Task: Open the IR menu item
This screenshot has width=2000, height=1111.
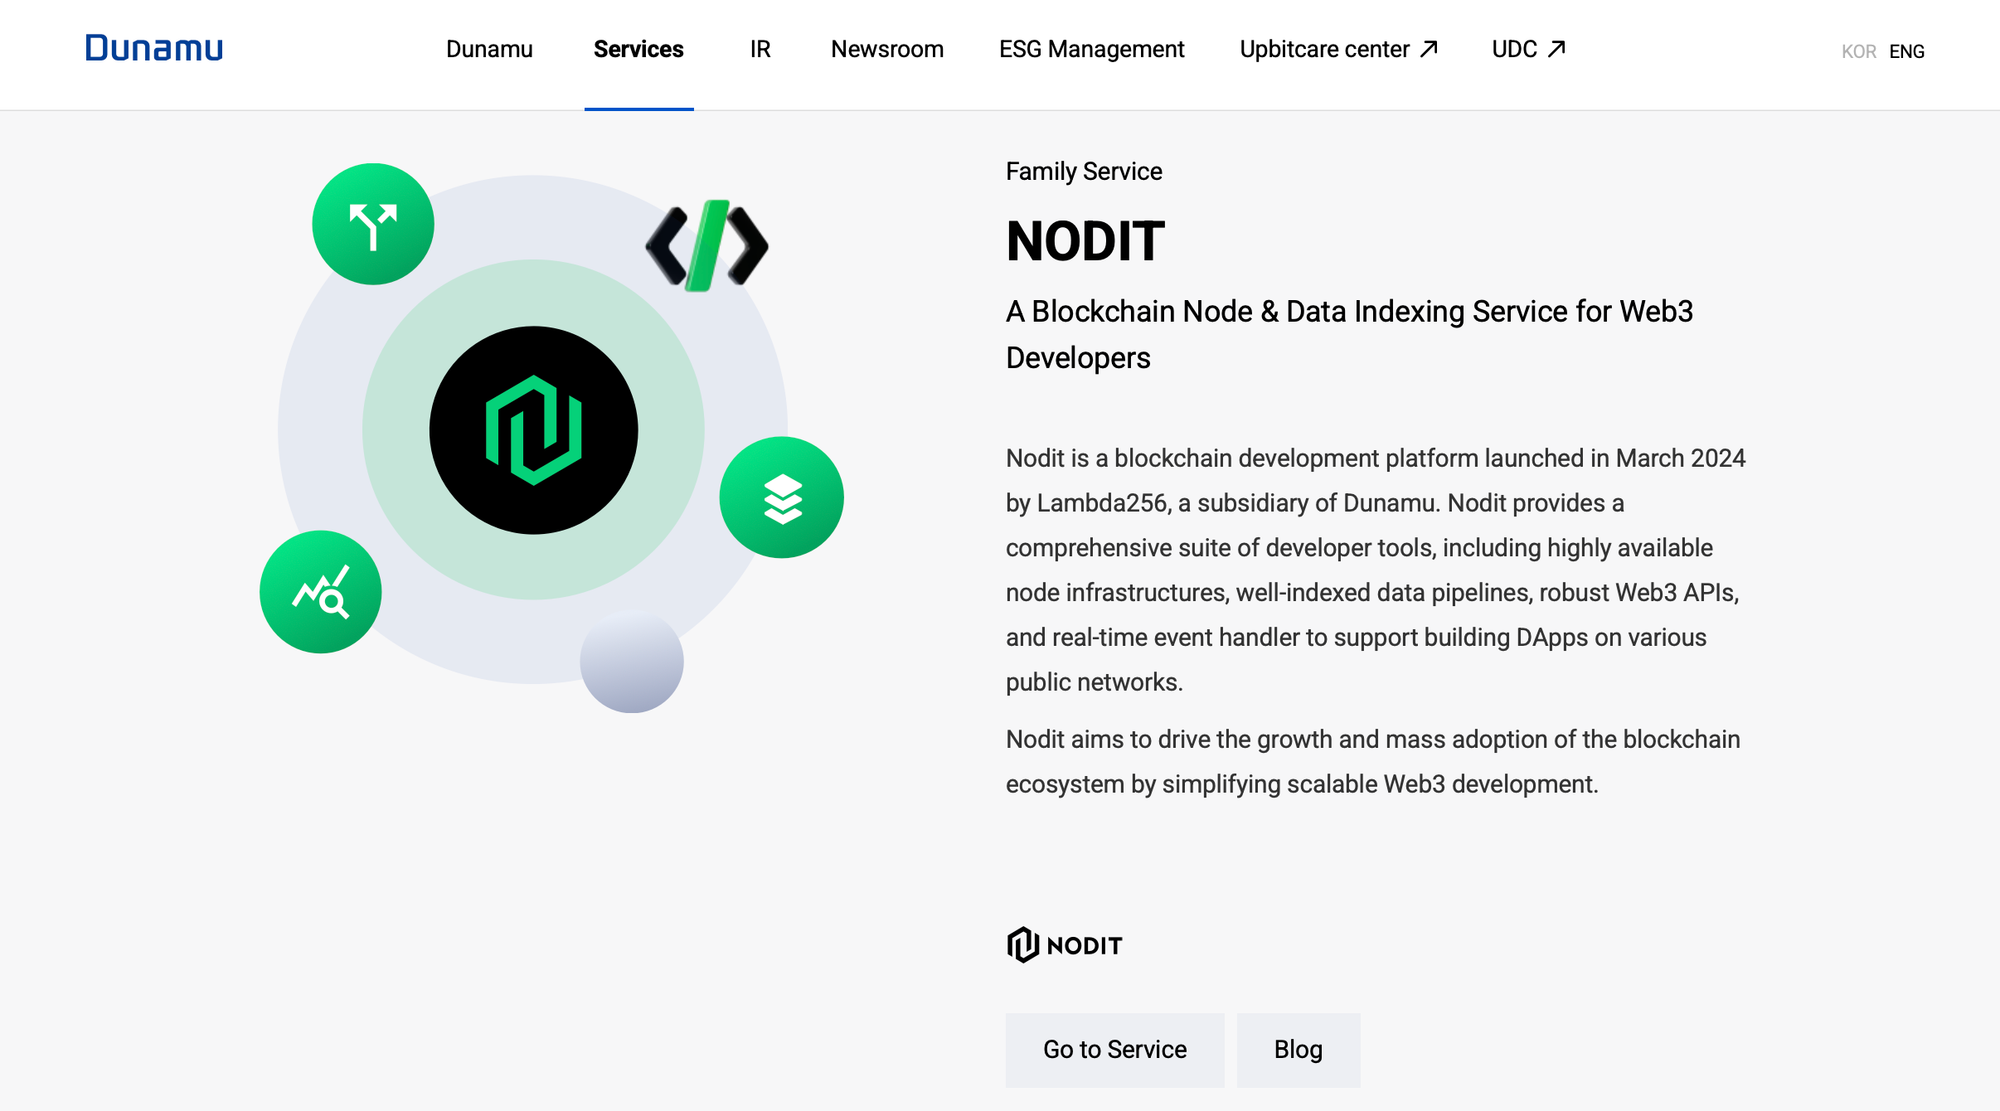Action: coord(760,49)
